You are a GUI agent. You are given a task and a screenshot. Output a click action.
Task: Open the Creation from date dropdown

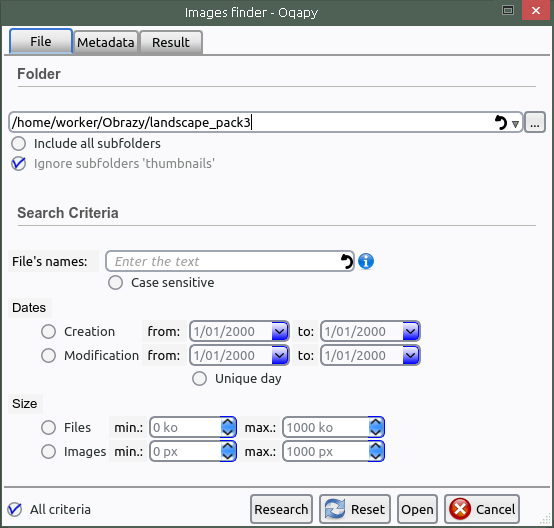(279, 332)
